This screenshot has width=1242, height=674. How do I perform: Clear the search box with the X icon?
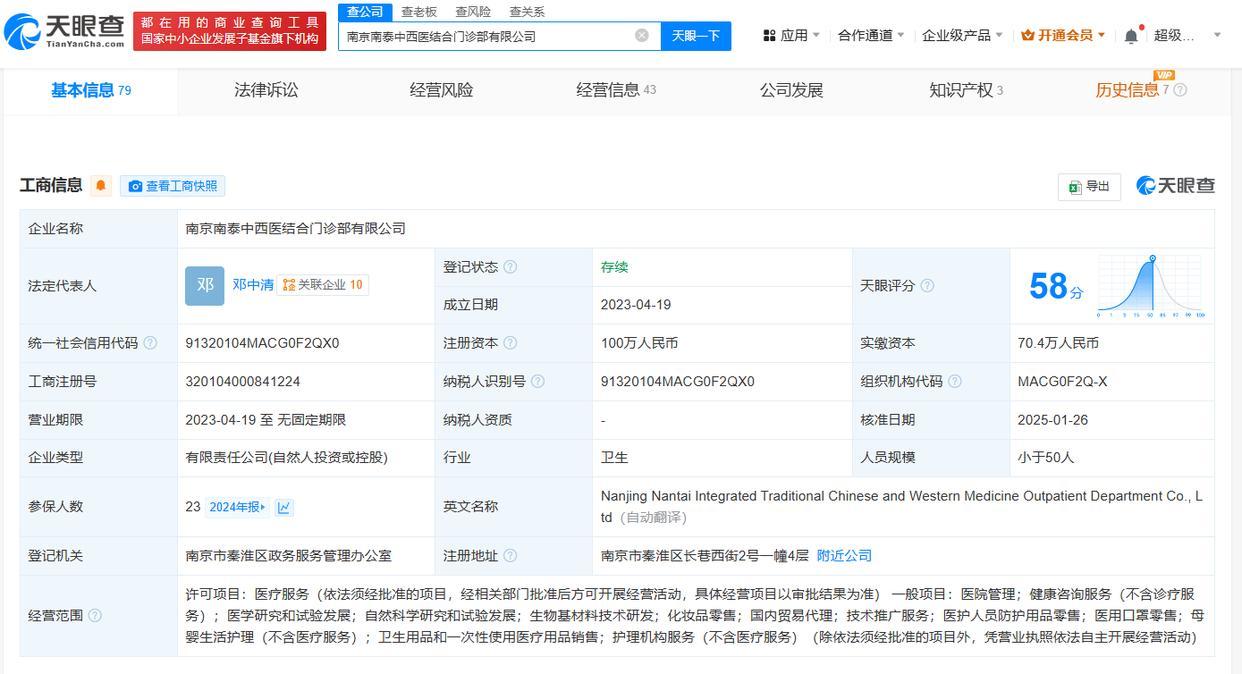[x=642, y=35]
